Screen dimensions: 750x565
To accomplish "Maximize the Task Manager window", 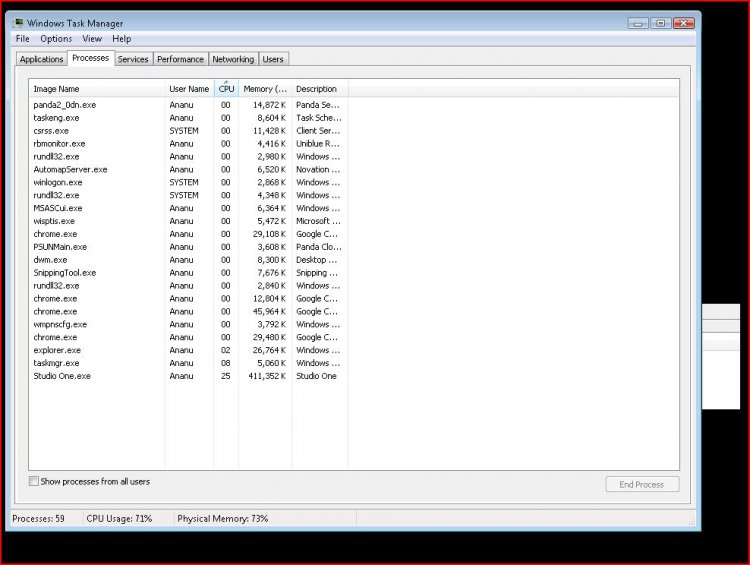I will pyautogui.click(x=661, y=23).
